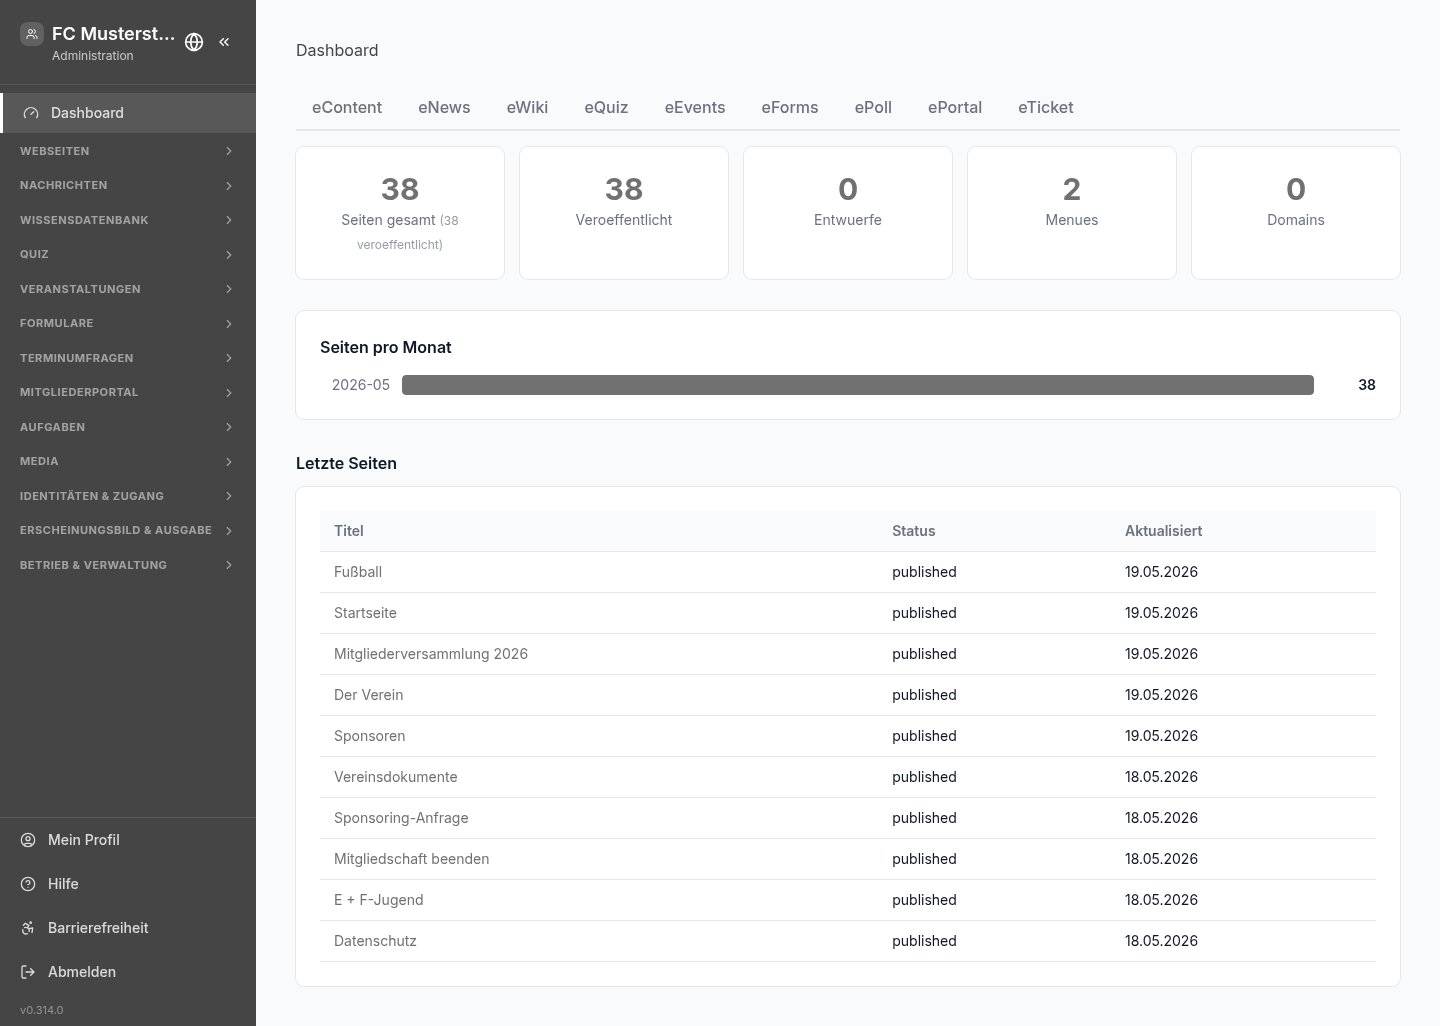This screenshot has width=1440, height=1026.
Task: Switch to the eForms tab
Action: point(790,107)
